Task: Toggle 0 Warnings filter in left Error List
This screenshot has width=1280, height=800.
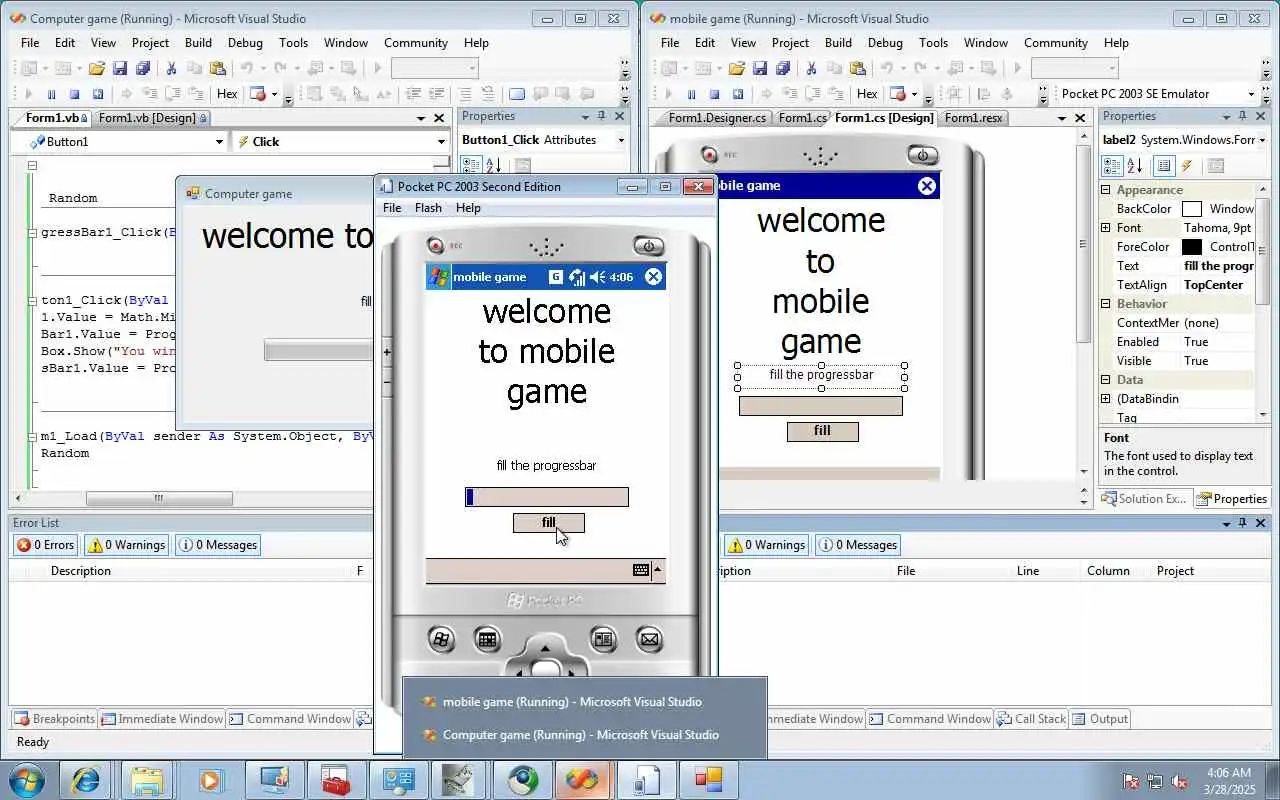Action: [126, 545]
